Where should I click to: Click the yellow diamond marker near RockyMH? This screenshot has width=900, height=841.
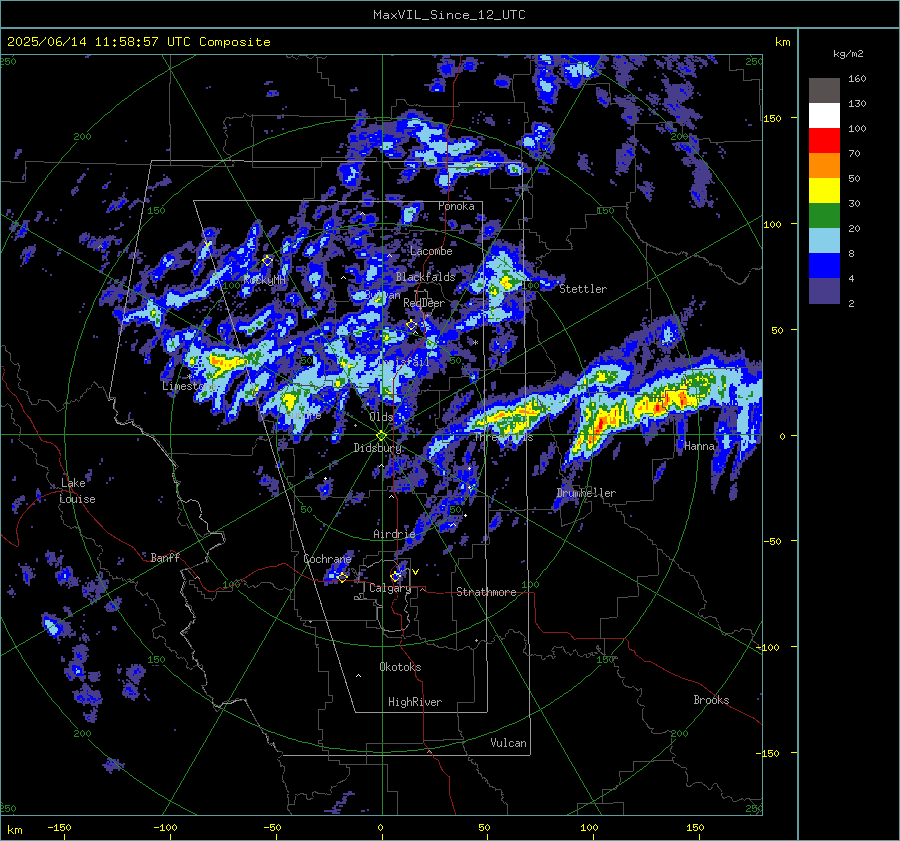pos(267,261)
